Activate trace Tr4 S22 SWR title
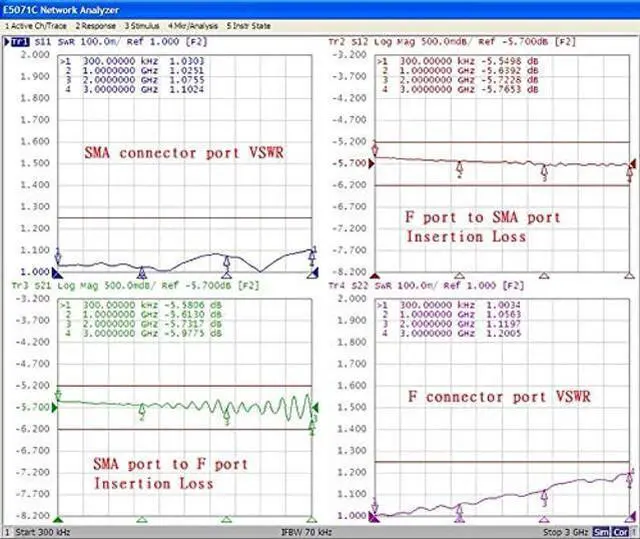Viewport: 640px width, 539px height. 426,285
